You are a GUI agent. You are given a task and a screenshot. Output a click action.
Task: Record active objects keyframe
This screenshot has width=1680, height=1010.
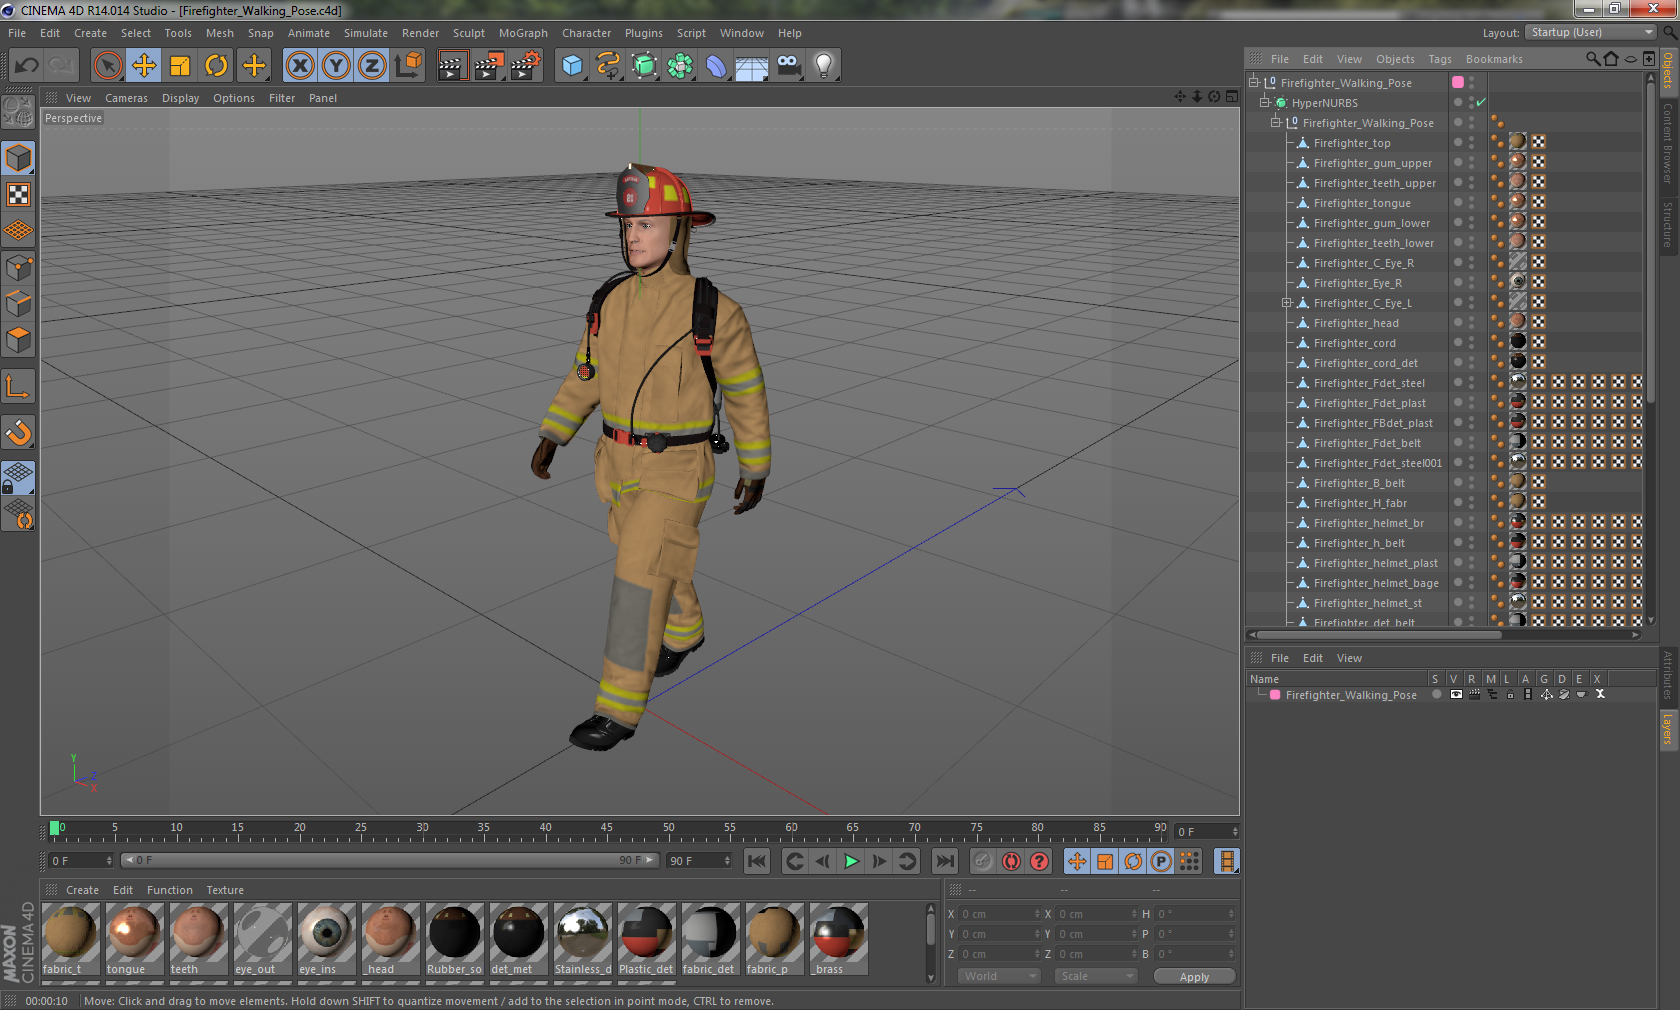click(x=984, y=861)
